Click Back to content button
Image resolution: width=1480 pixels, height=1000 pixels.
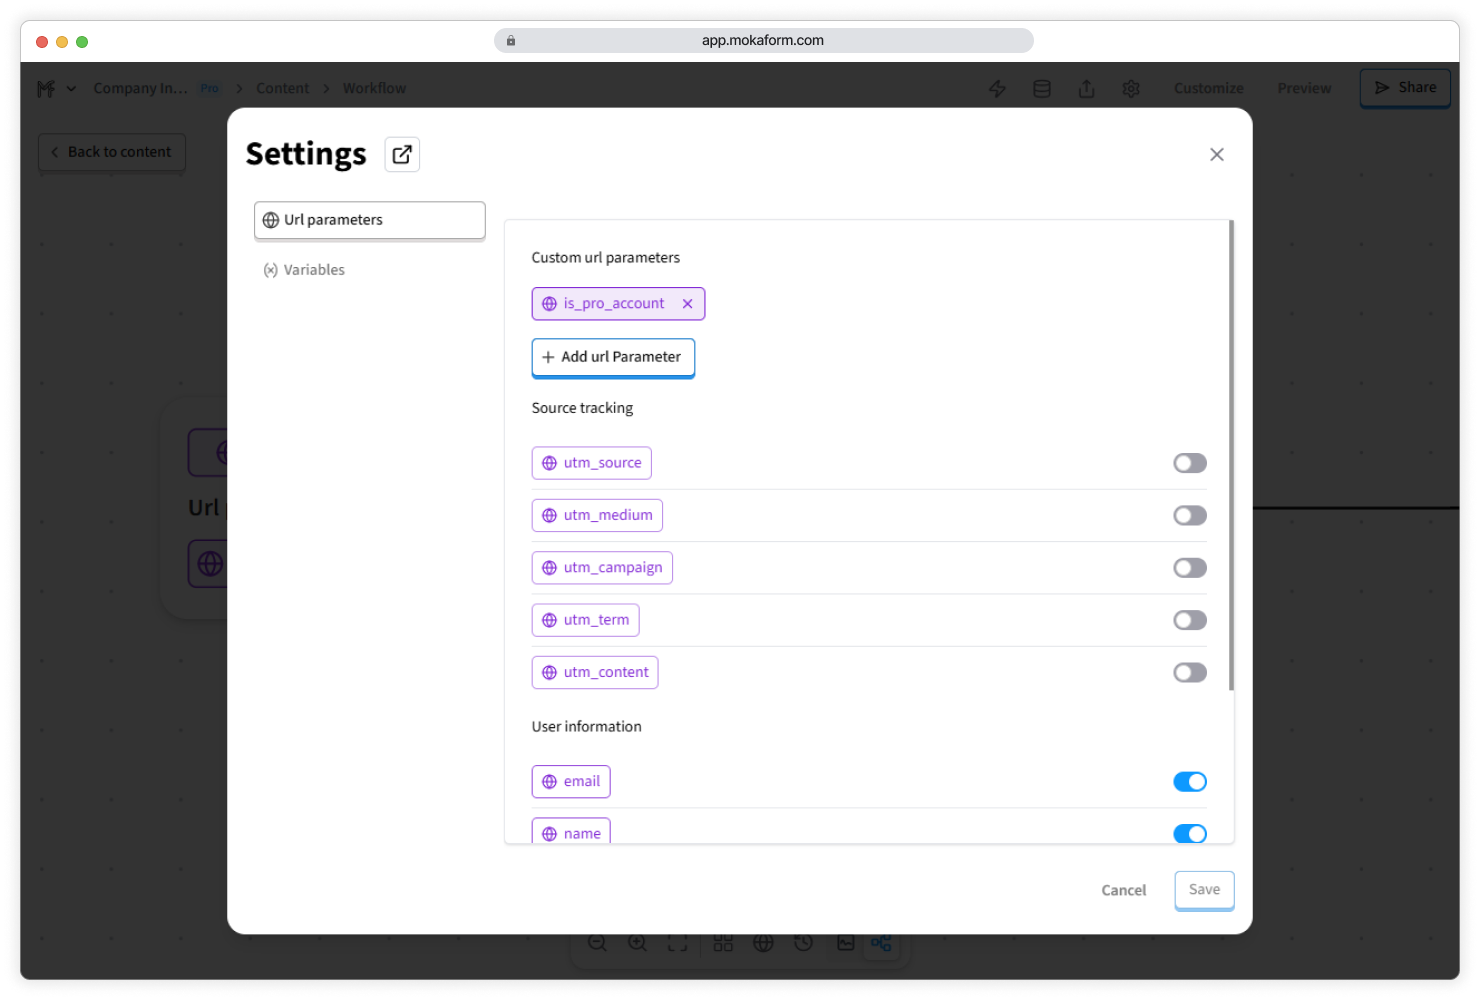[112, 152]
